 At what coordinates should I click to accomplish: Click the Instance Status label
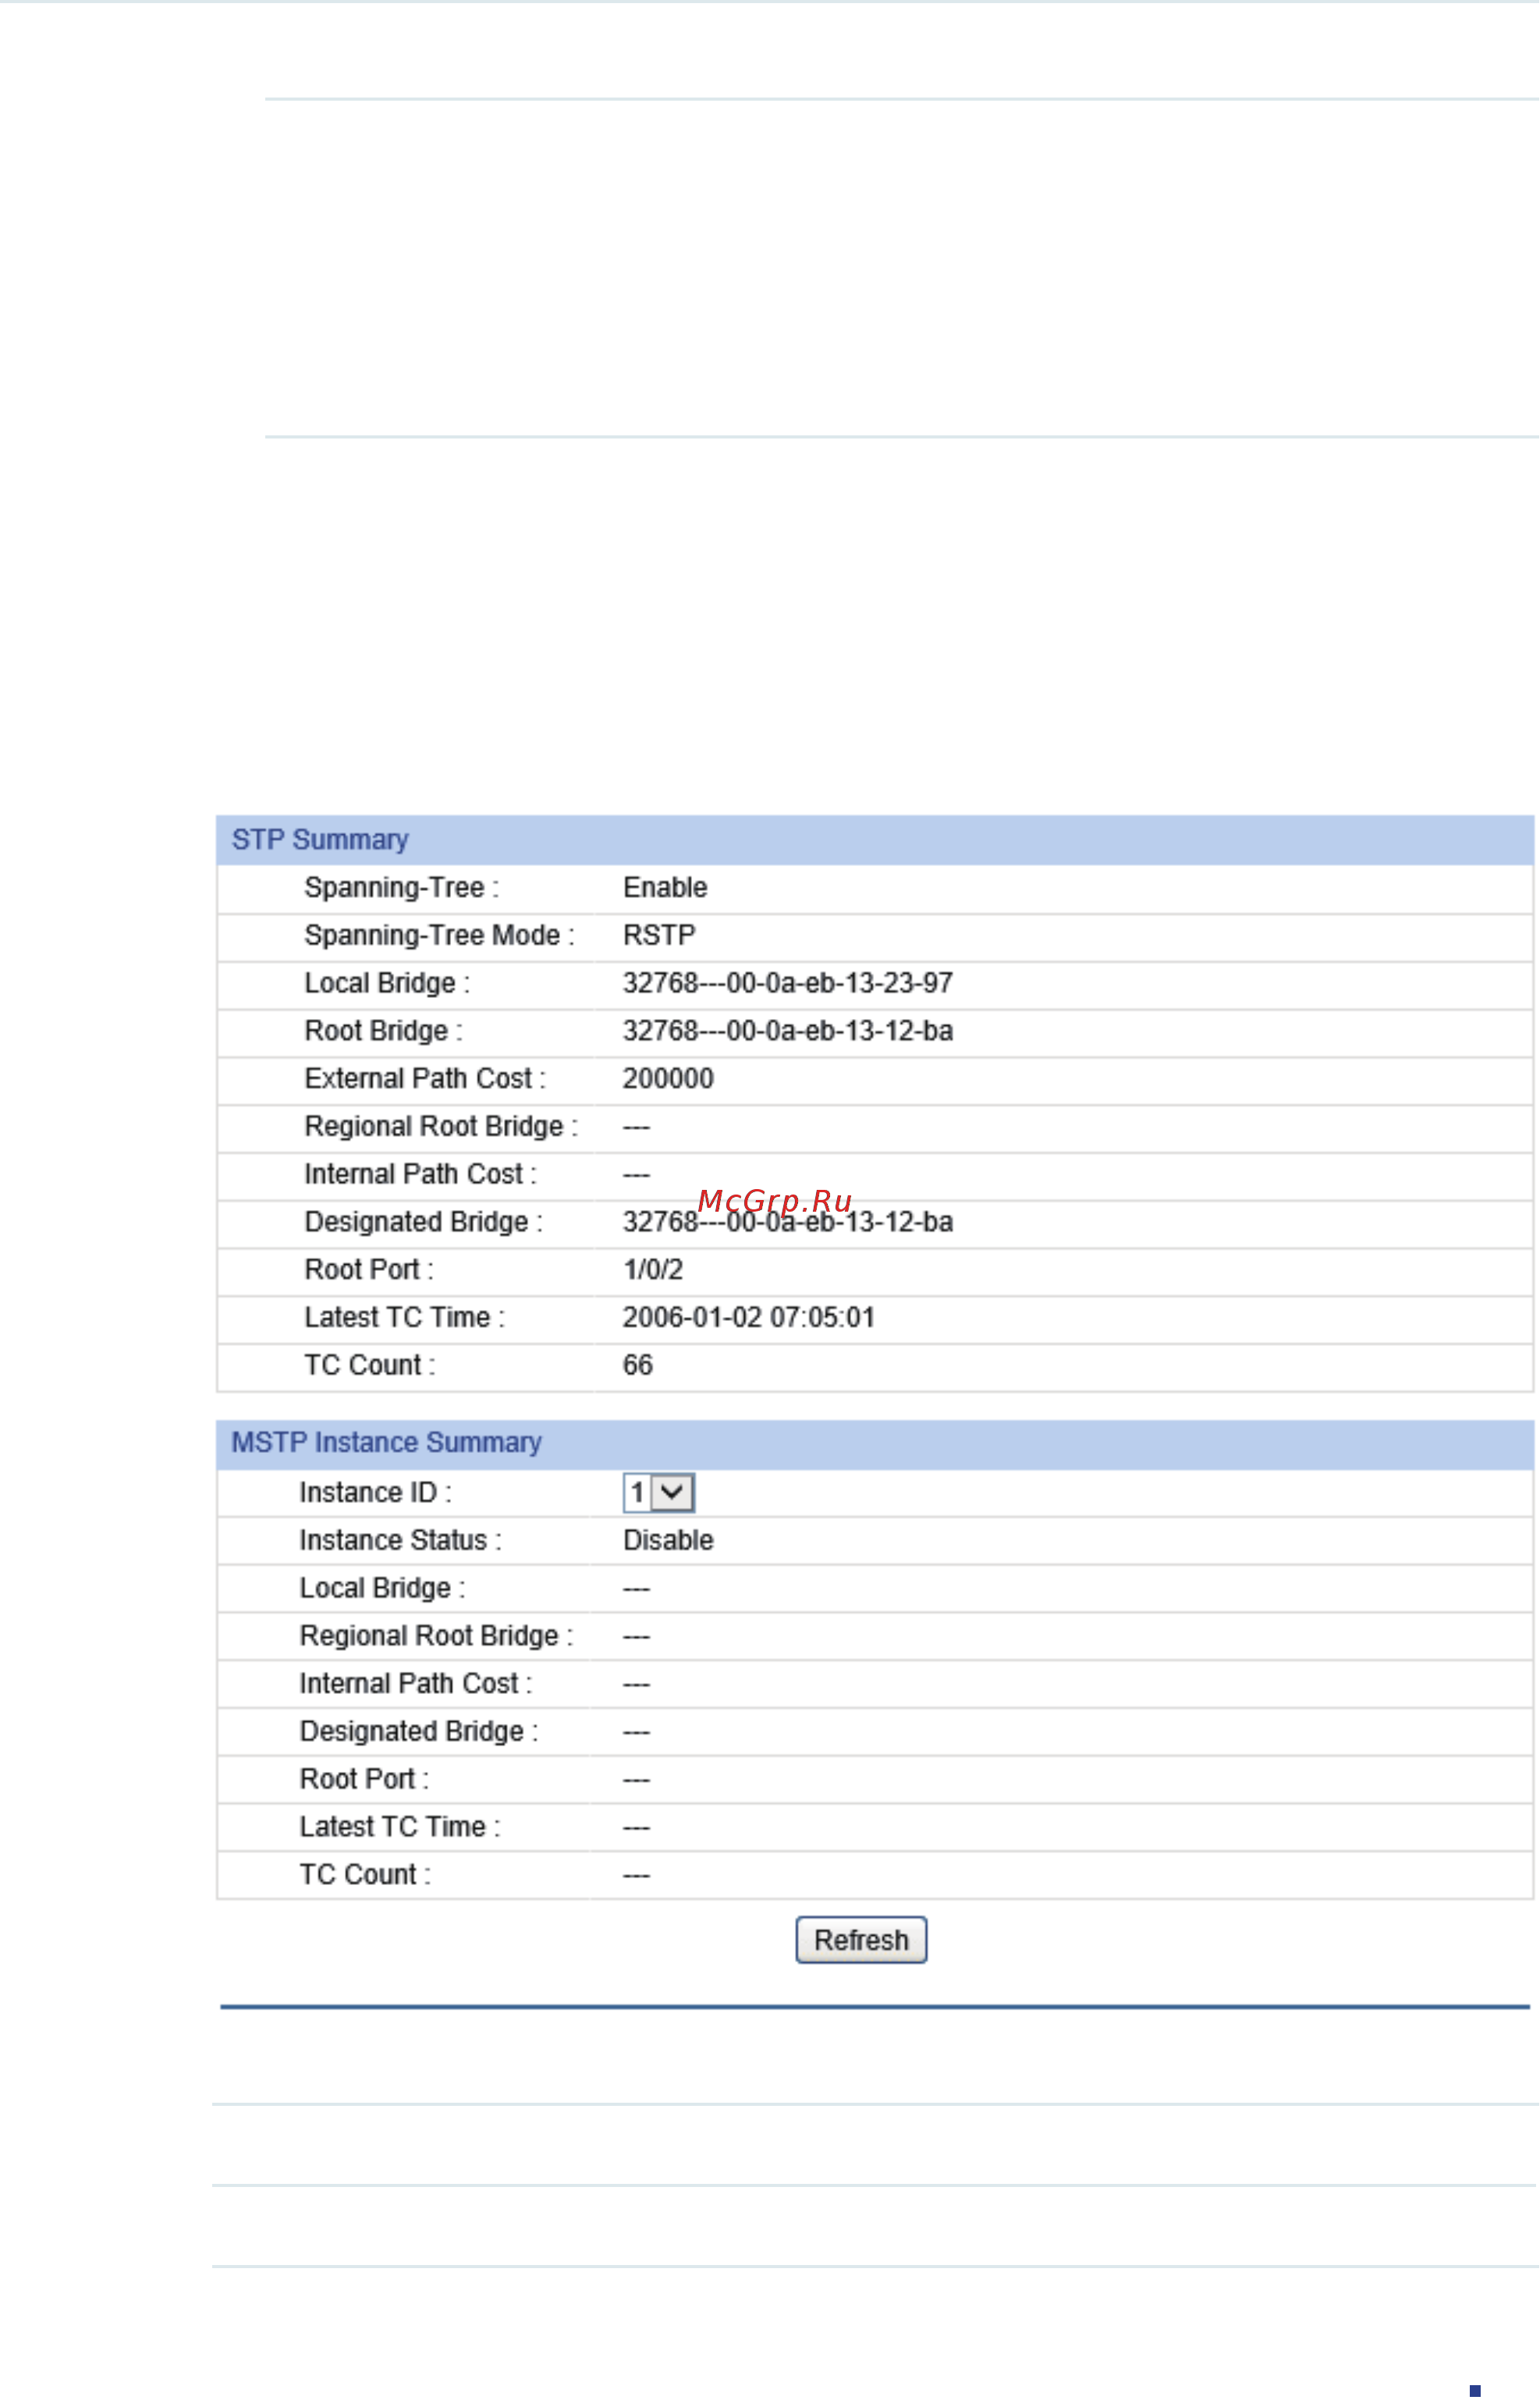tap(400, 1540)
